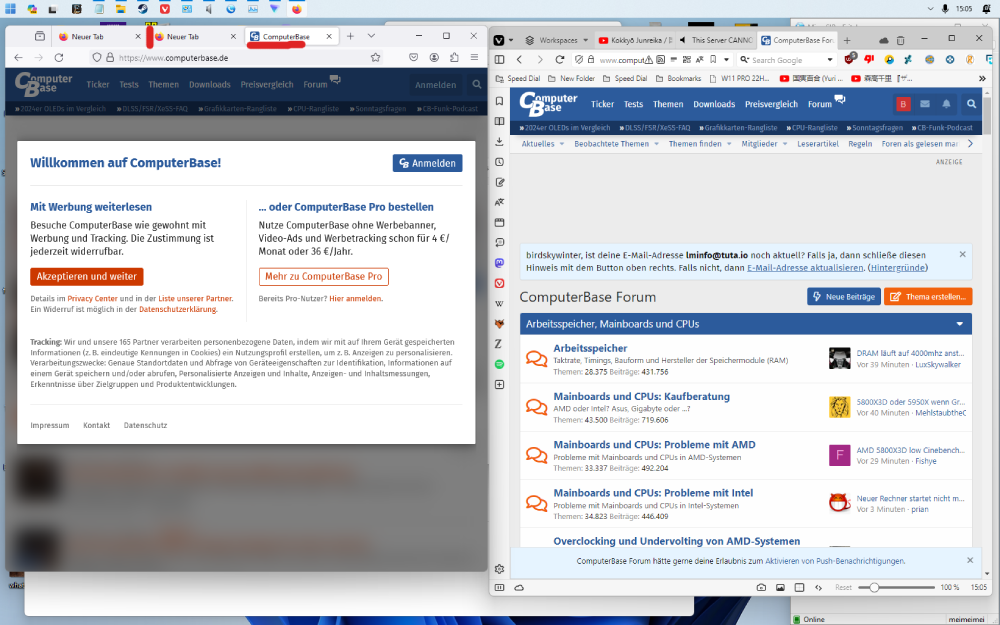This screenshot has width=1000, height=625.
Task: Click the sync cloud icon in status bar
Action: point(519,587)
